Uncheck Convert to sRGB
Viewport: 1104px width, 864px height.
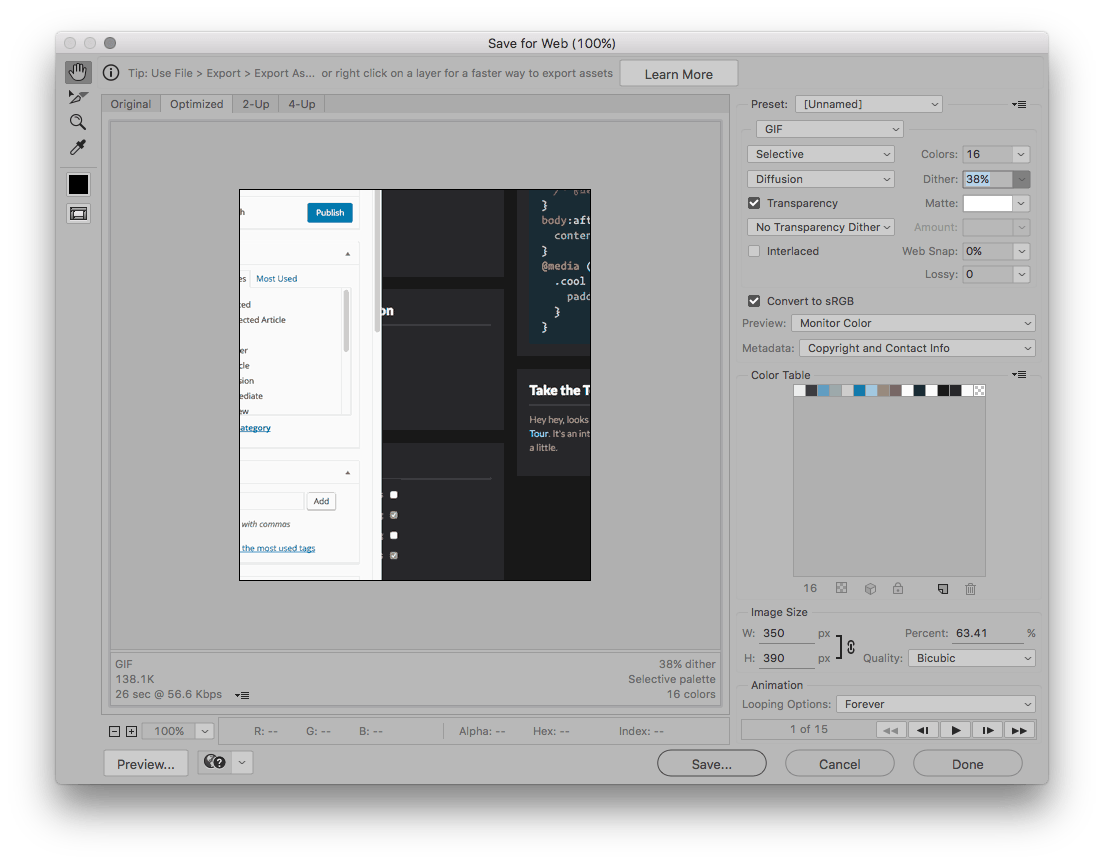754,301
